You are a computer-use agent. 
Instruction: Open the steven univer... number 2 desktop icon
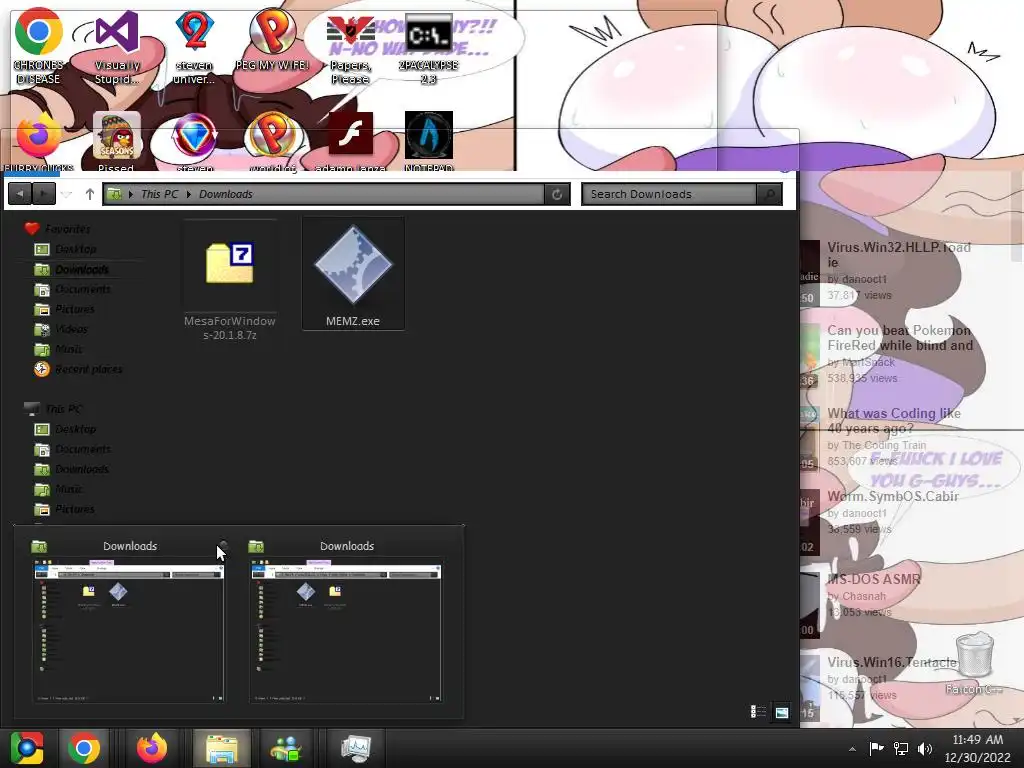[194, 46]
